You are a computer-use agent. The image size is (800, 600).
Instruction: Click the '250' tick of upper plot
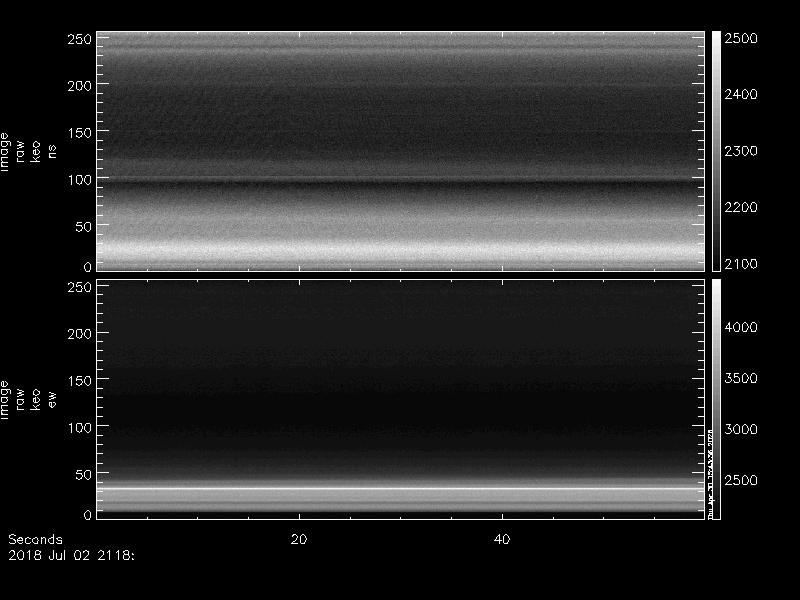(x=80, y=39)
